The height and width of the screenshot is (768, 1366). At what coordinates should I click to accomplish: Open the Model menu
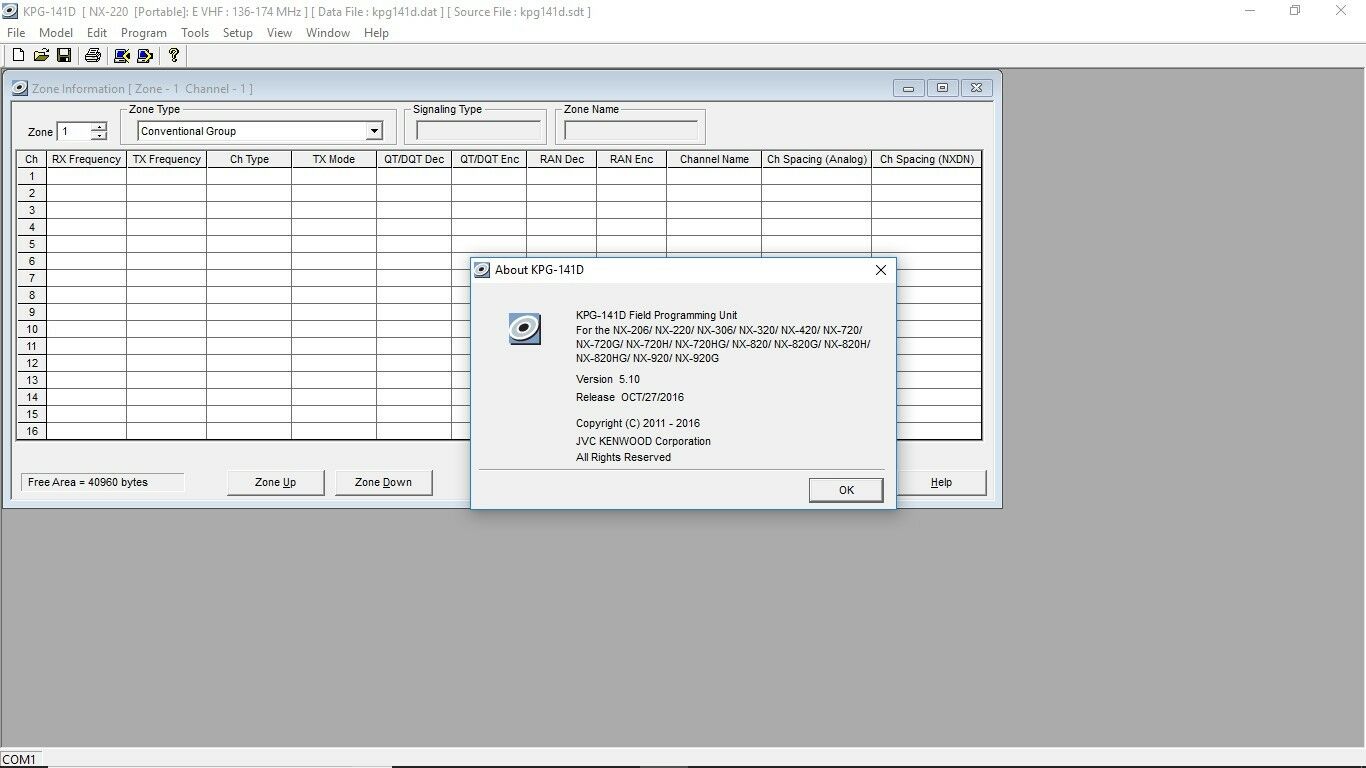click(x=56, y=33)
